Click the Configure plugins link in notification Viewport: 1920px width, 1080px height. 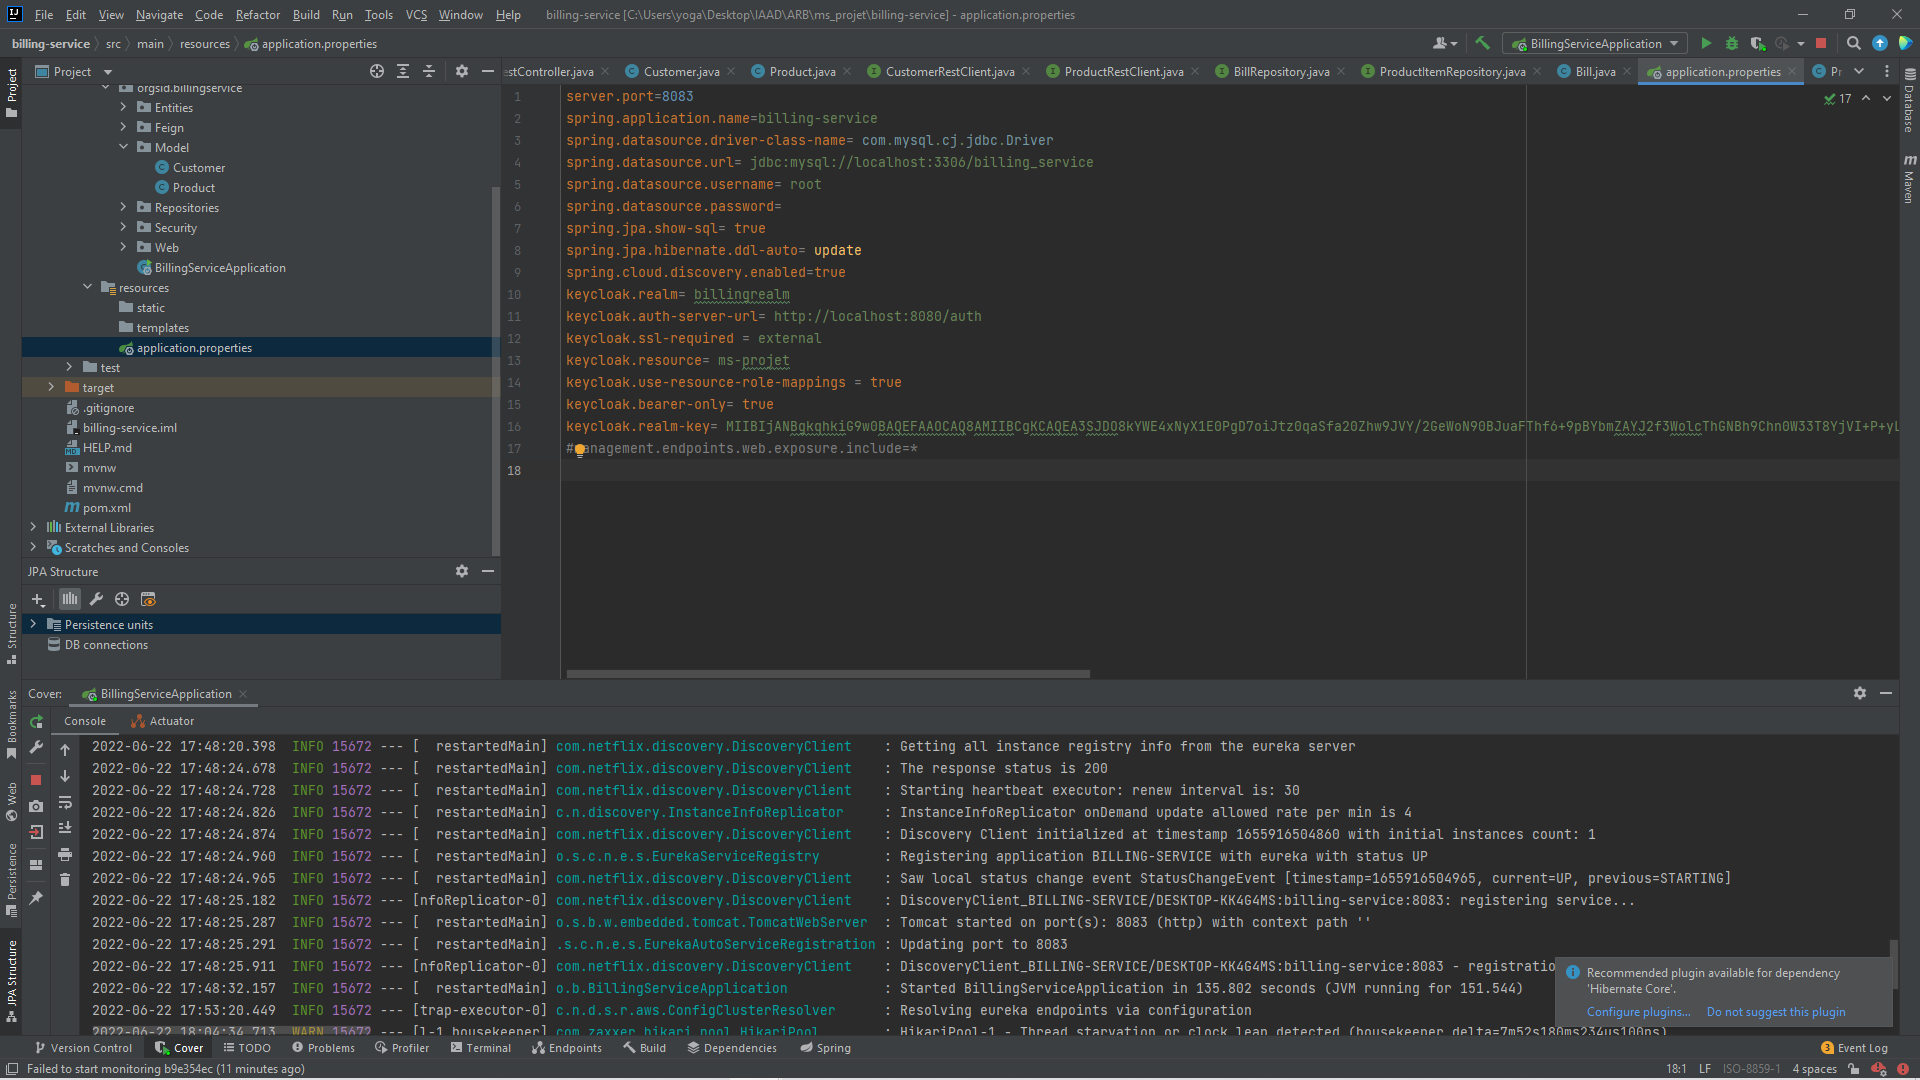click(x=1637, y=1011)
